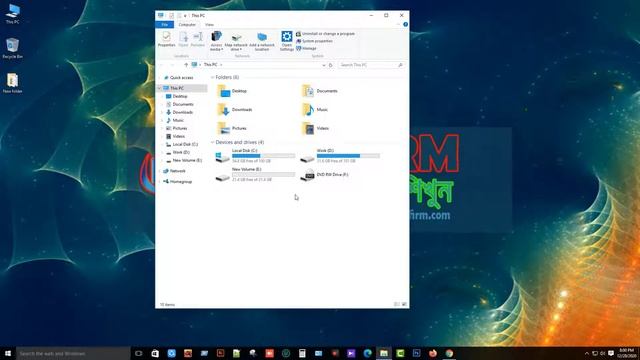Select Quick access in navigation pane
The width and height of the screenshot is (640, 360).
(x=181, y=78)
